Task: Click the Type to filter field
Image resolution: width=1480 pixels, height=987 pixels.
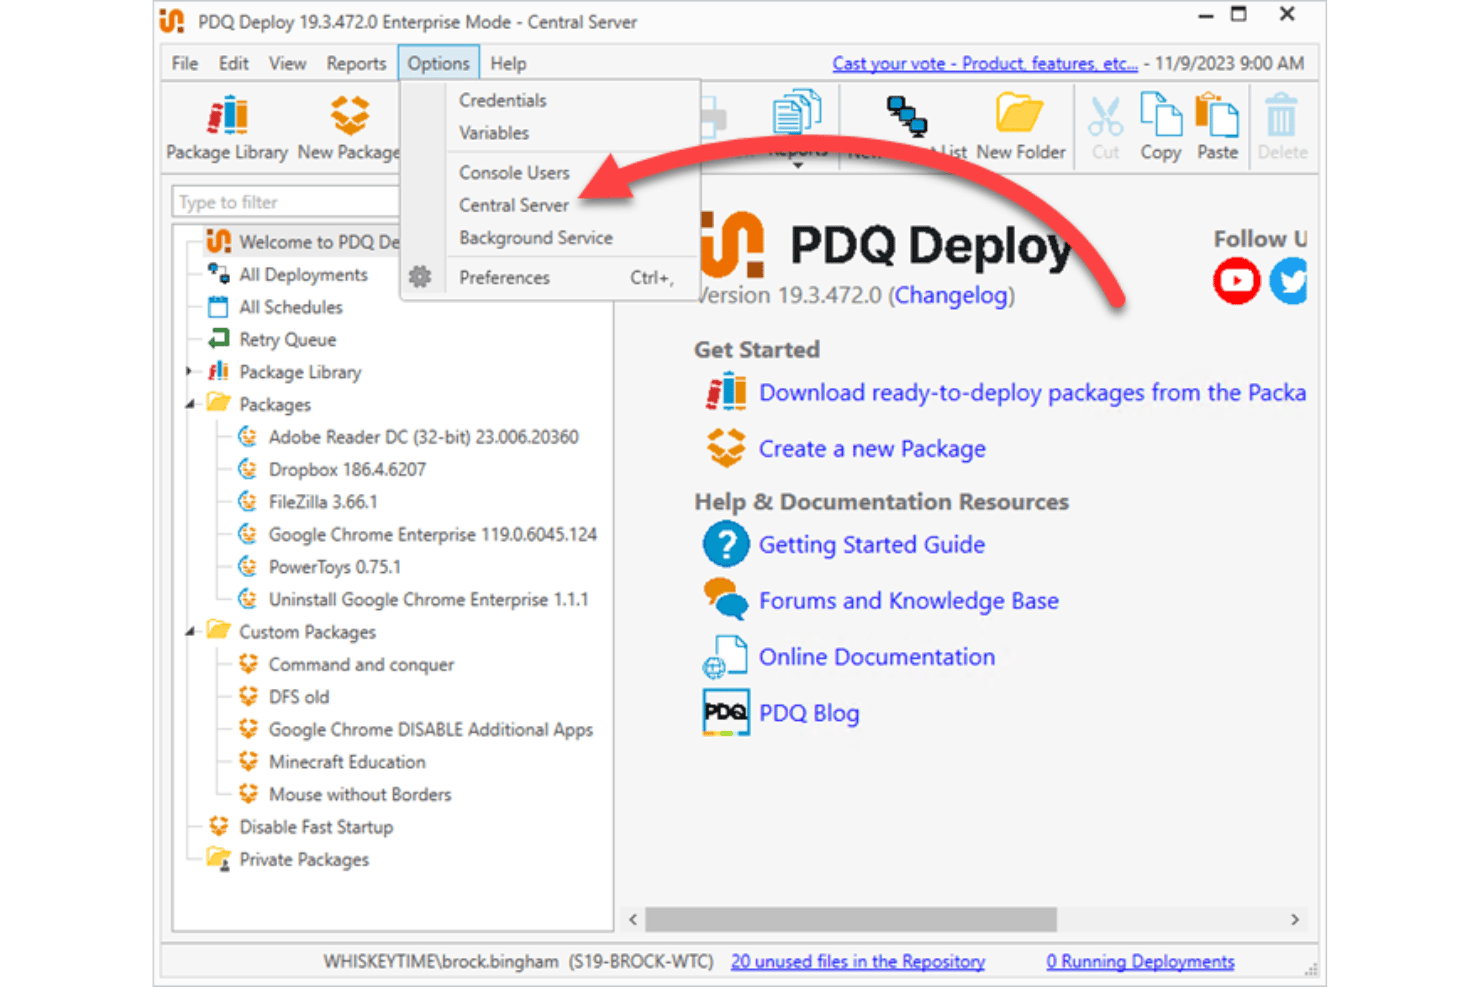Action: [286, 202]
